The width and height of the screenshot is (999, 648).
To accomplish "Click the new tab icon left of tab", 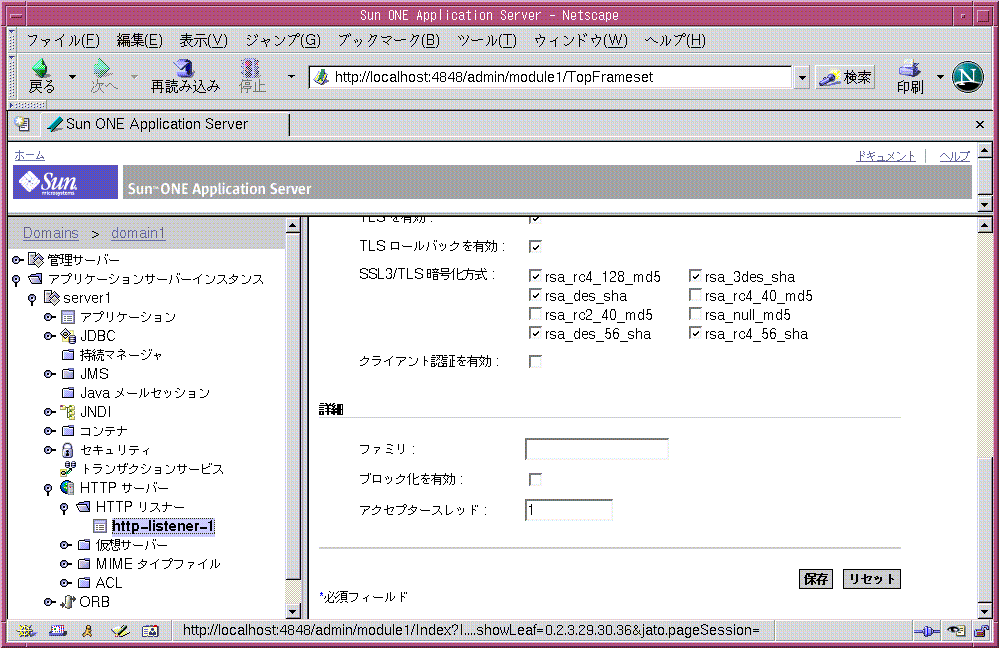I will click(x=22, y=124).
